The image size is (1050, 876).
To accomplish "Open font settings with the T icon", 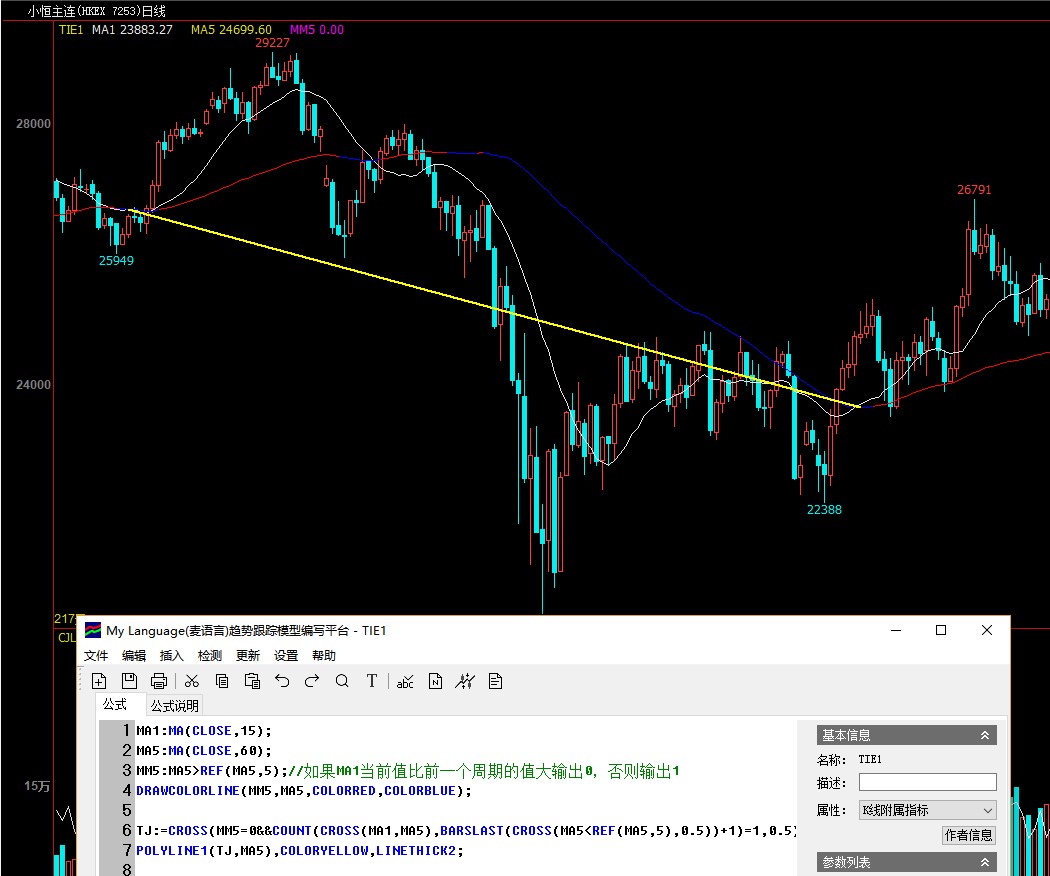I will (x=372, y=681).
